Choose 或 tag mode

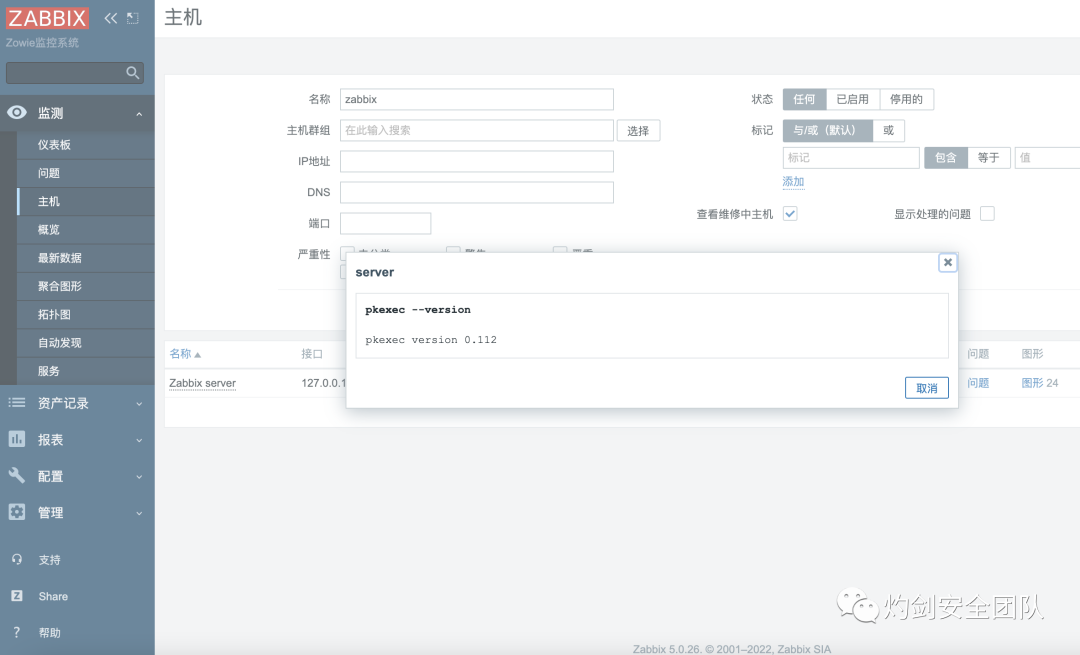click(889, 130)
